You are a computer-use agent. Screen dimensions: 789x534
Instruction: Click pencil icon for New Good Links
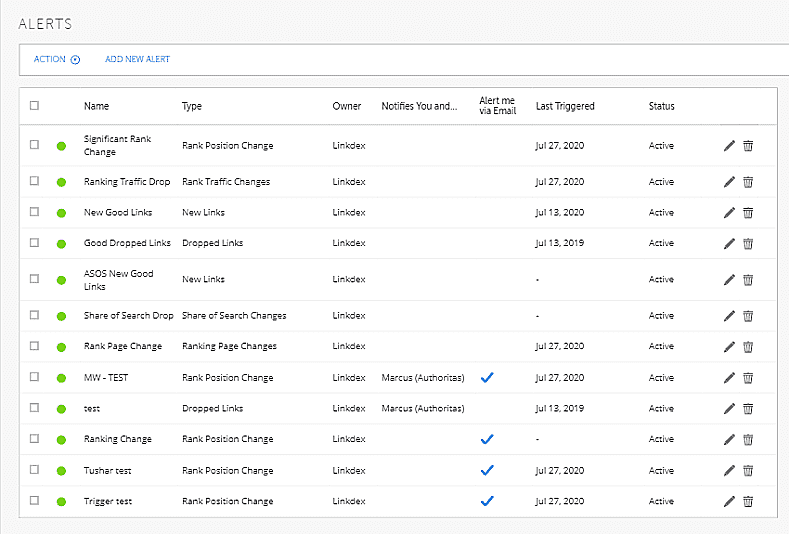click(729, 213)
